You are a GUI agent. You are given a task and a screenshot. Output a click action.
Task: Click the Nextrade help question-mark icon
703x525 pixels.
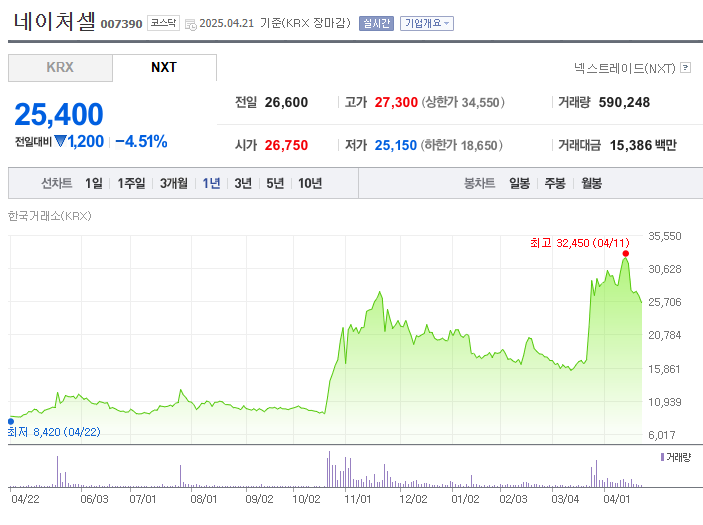[685, 68]
